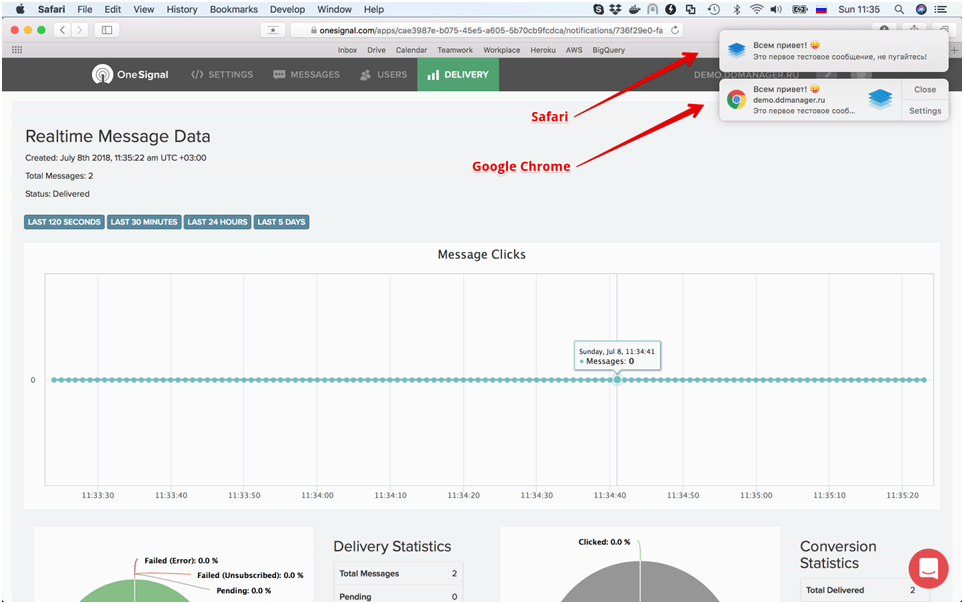Screen dimensions: 964x604
Task: Open the Drive bookmark
Action: click(x=376, y=50)
